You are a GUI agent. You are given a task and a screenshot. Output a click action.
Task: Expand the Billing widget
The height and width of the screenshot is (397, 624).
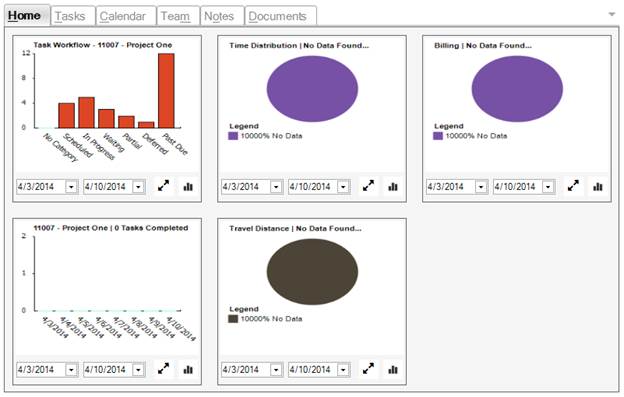pos(573,186)
